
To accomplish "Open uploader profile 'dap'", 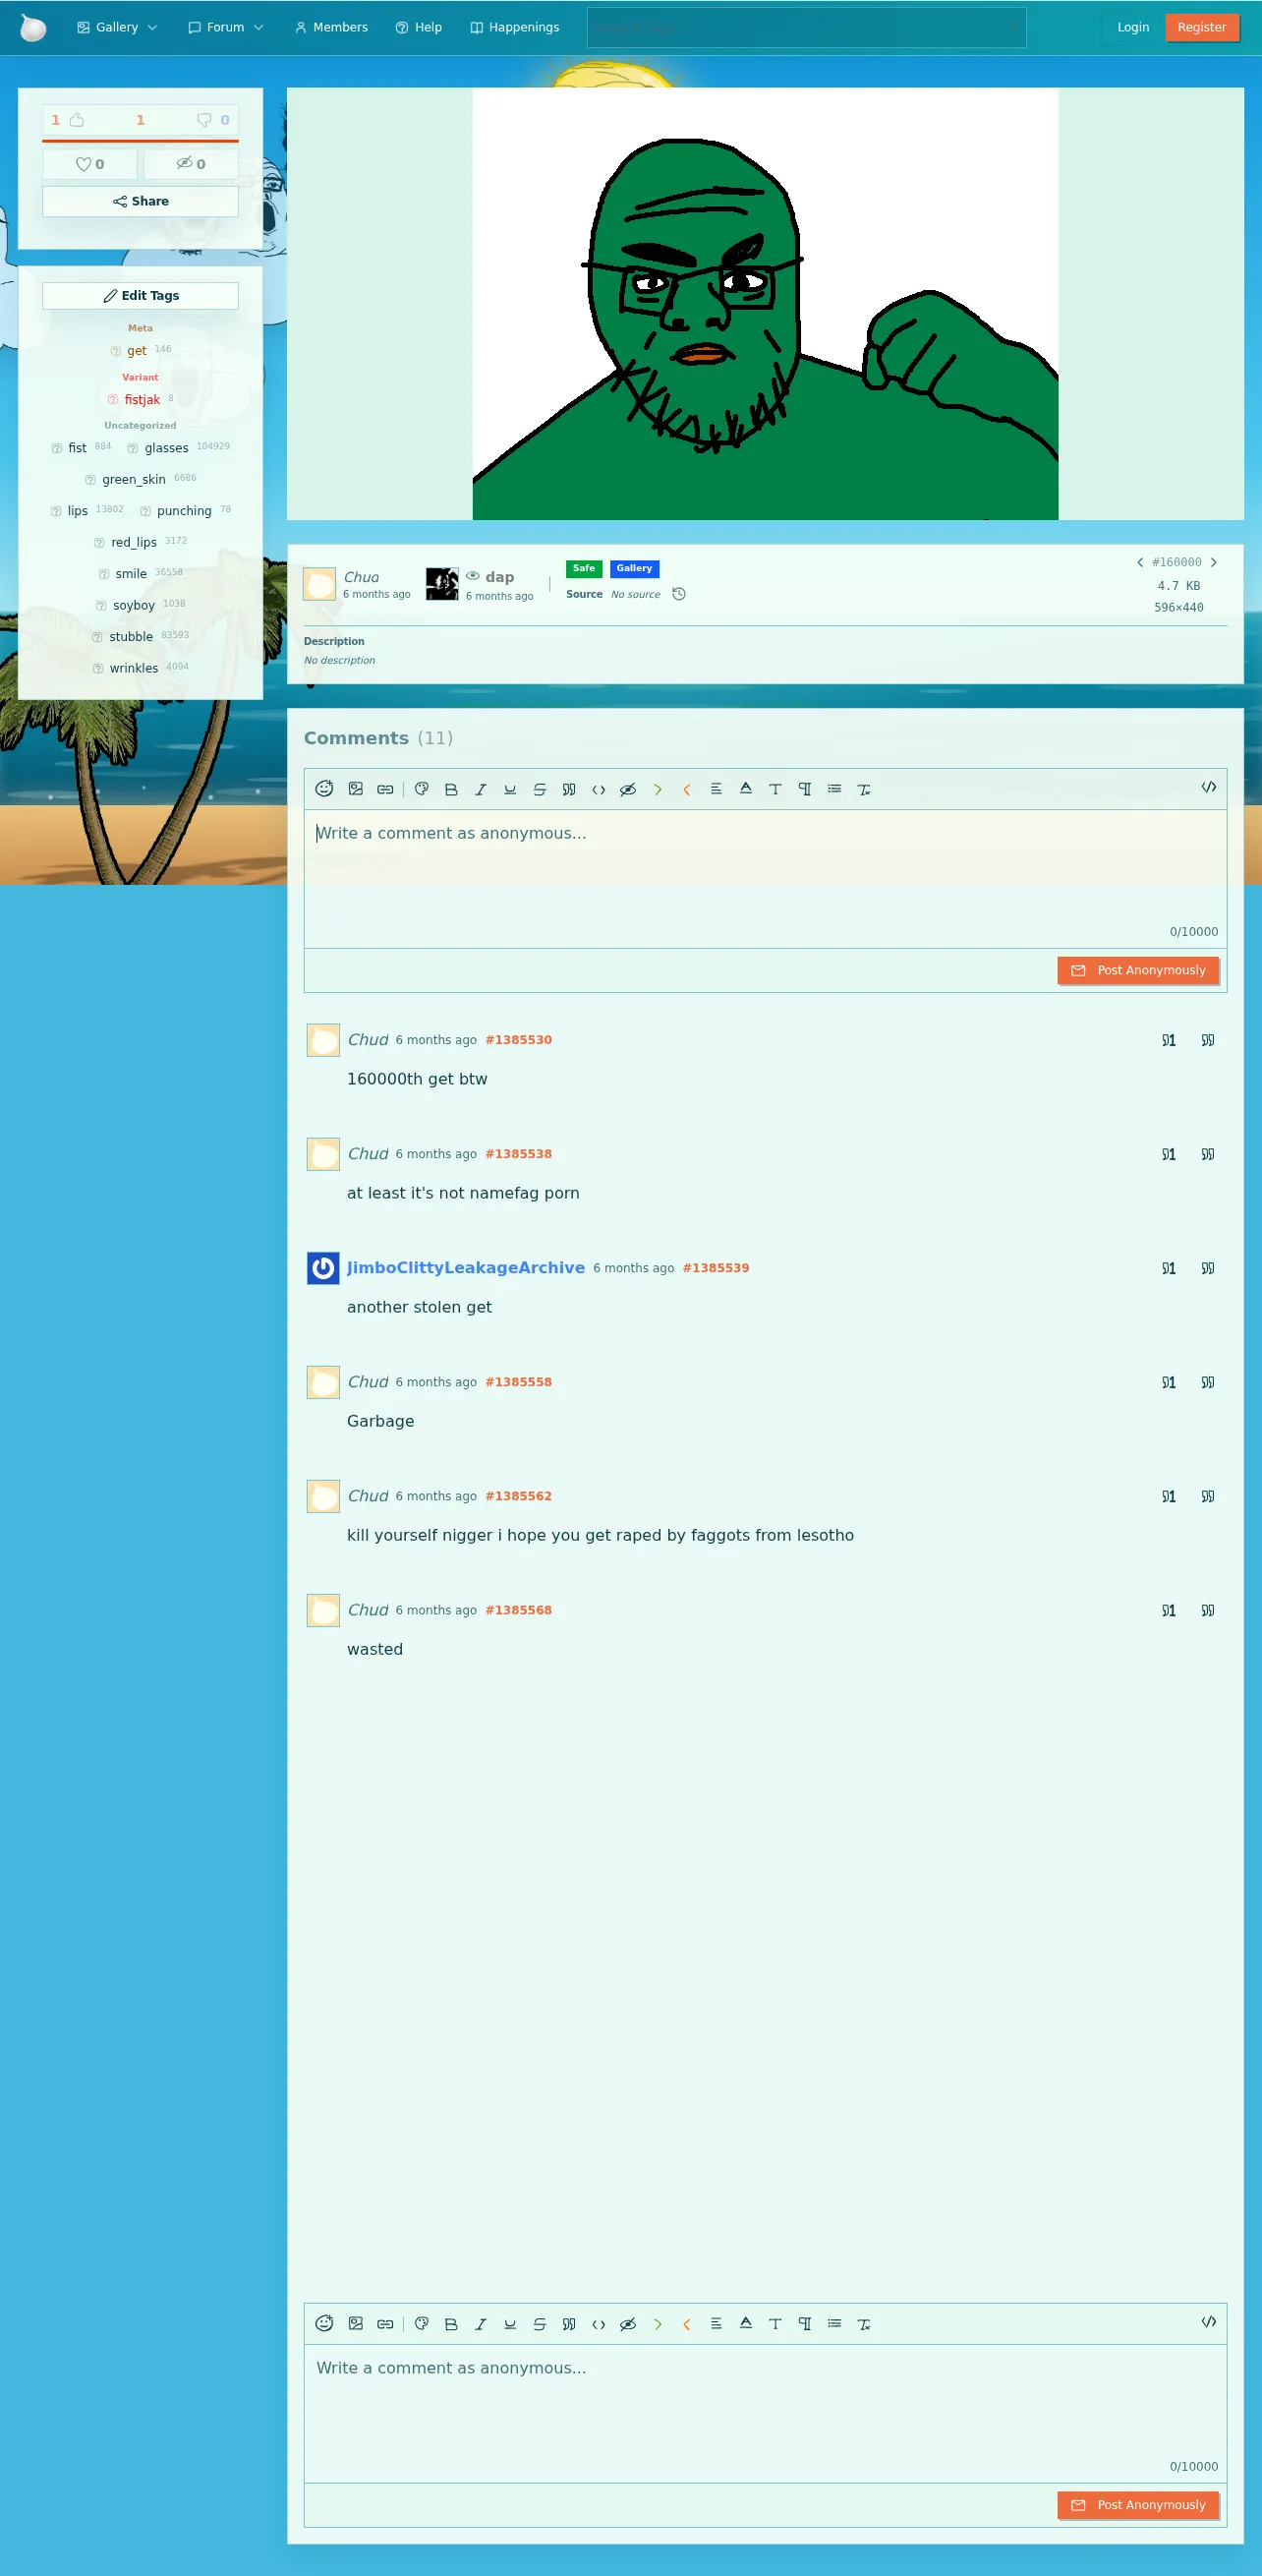I will 499,577.
